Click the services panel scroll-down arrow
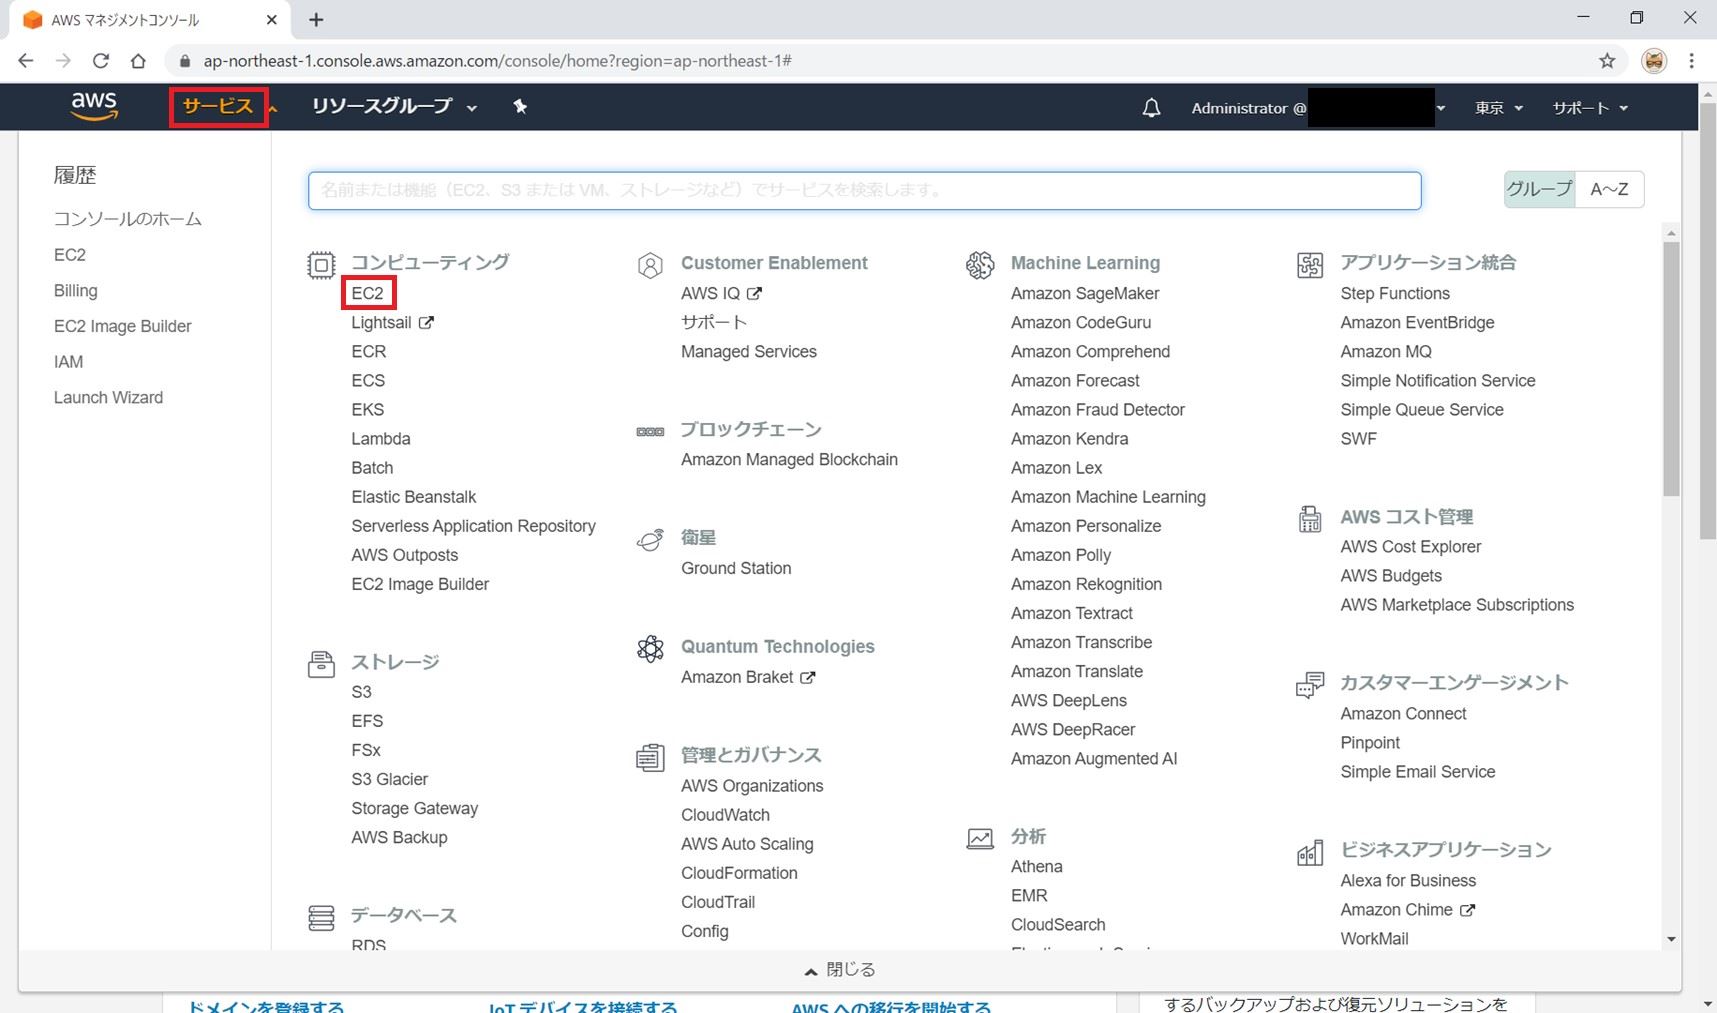This screenshot has width=1717, height=1013. 1671,939
